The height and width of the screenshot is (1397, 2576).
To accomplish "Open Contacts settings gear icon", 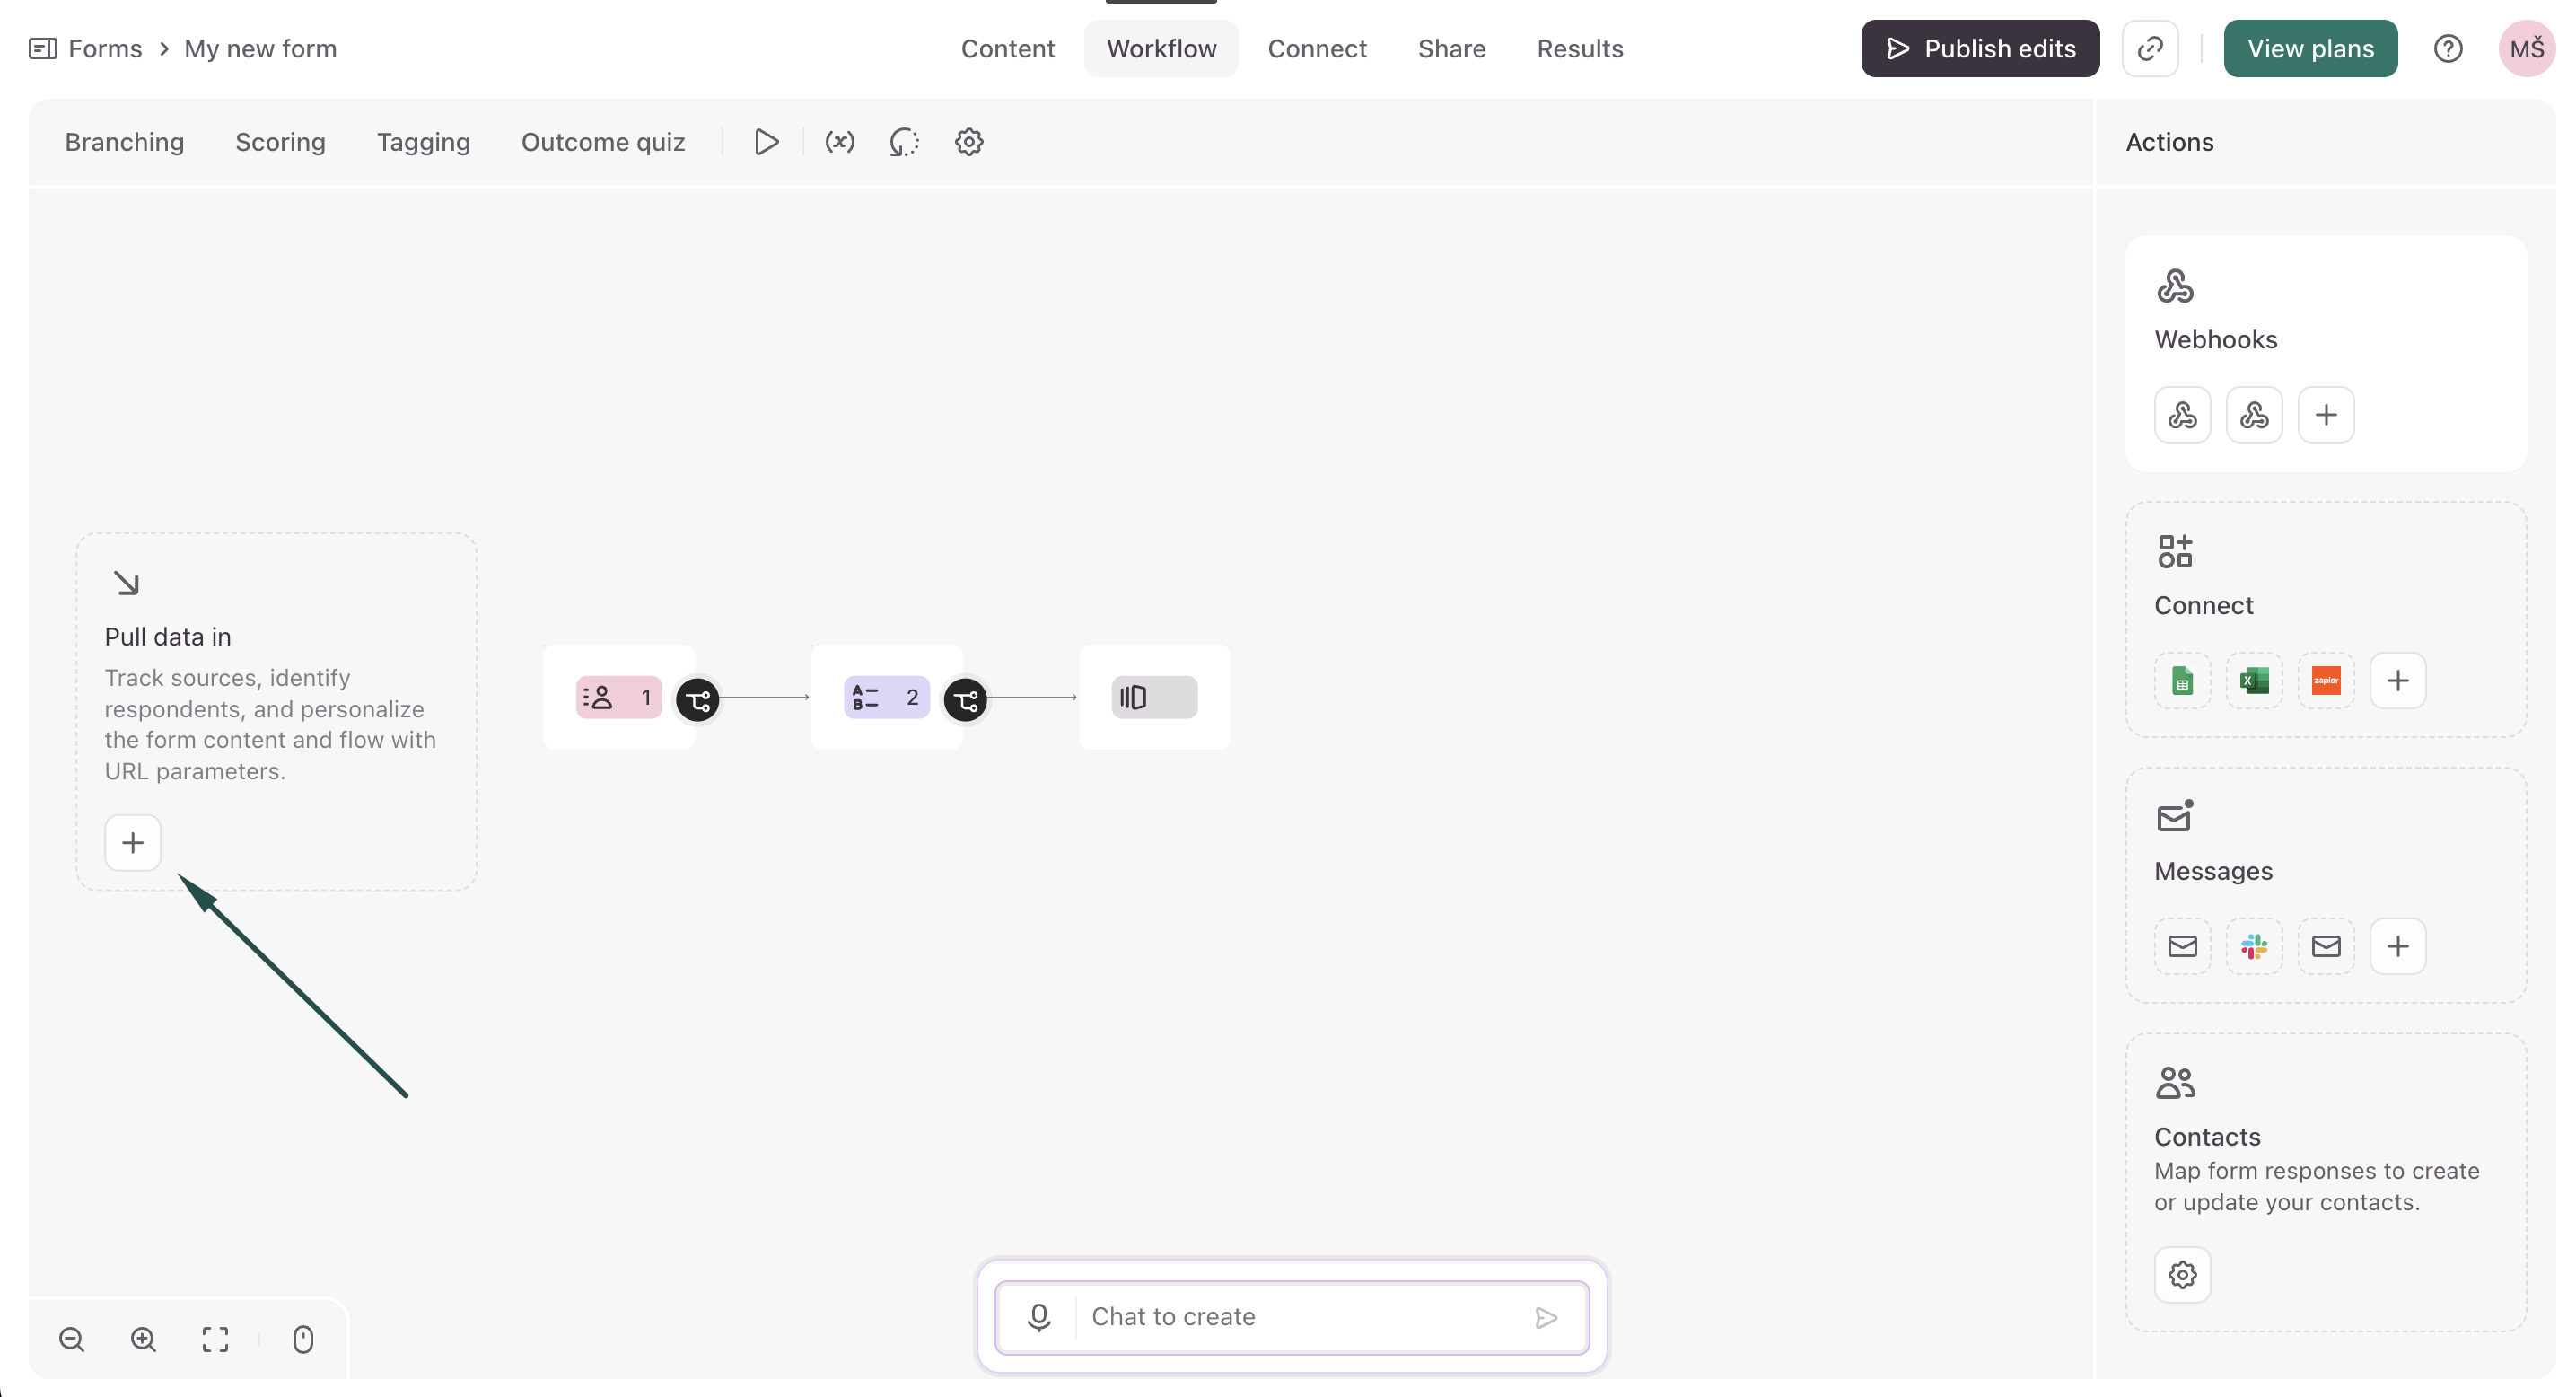I will (2182, 1275).
